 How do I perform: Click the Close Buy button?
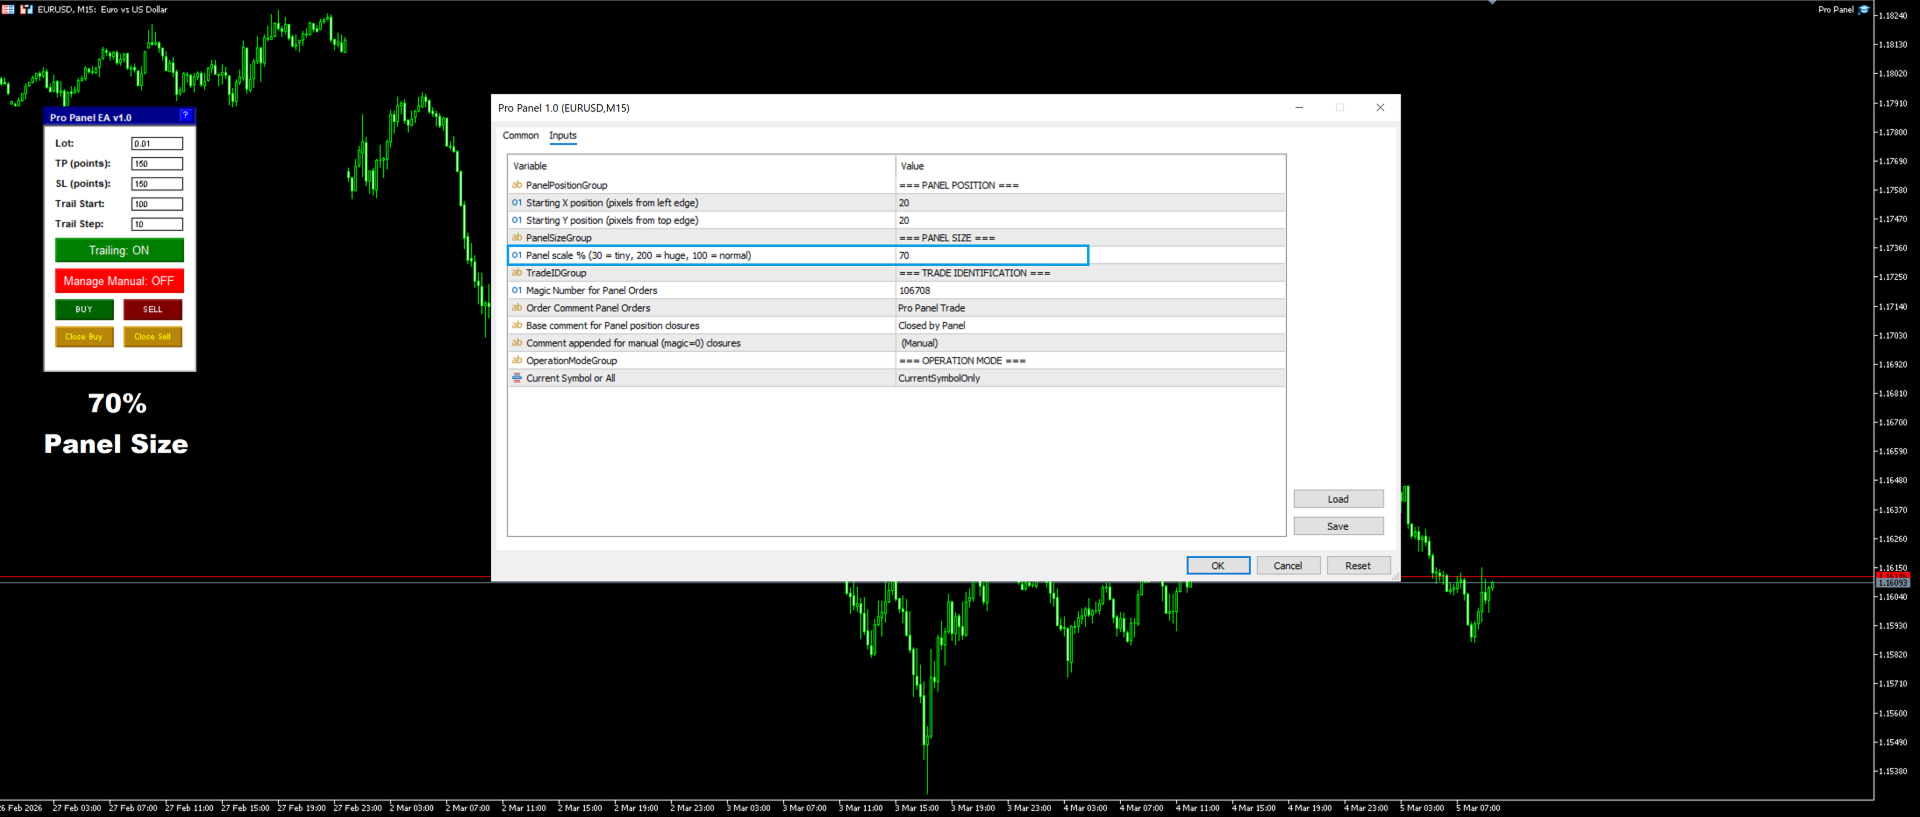click(x=84, y=337)
